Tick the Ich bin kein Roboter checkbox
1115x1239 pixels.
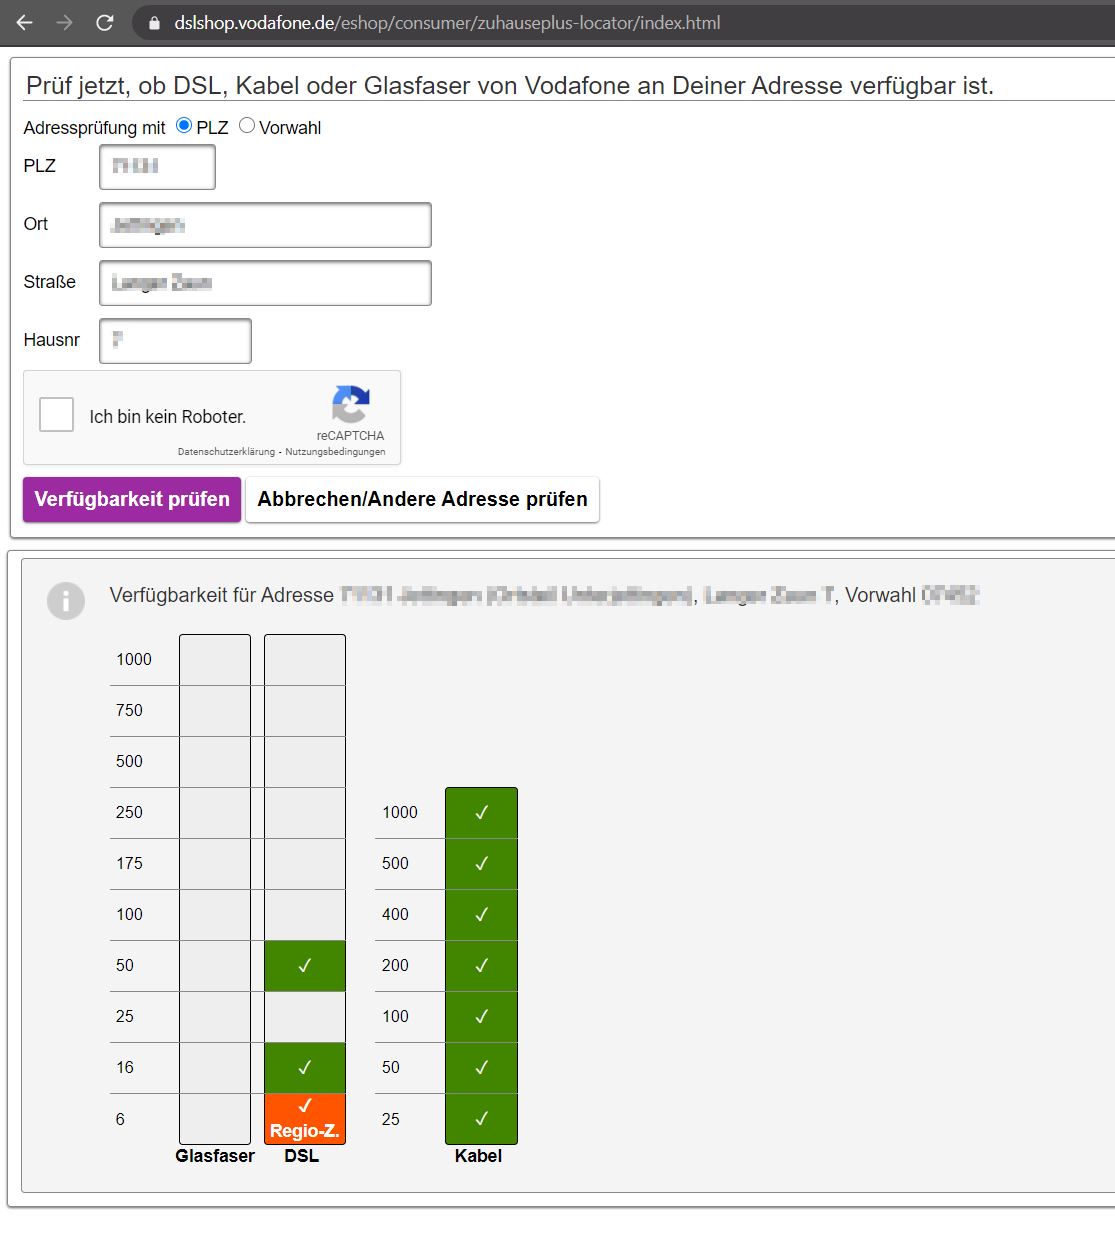(57, 414)
